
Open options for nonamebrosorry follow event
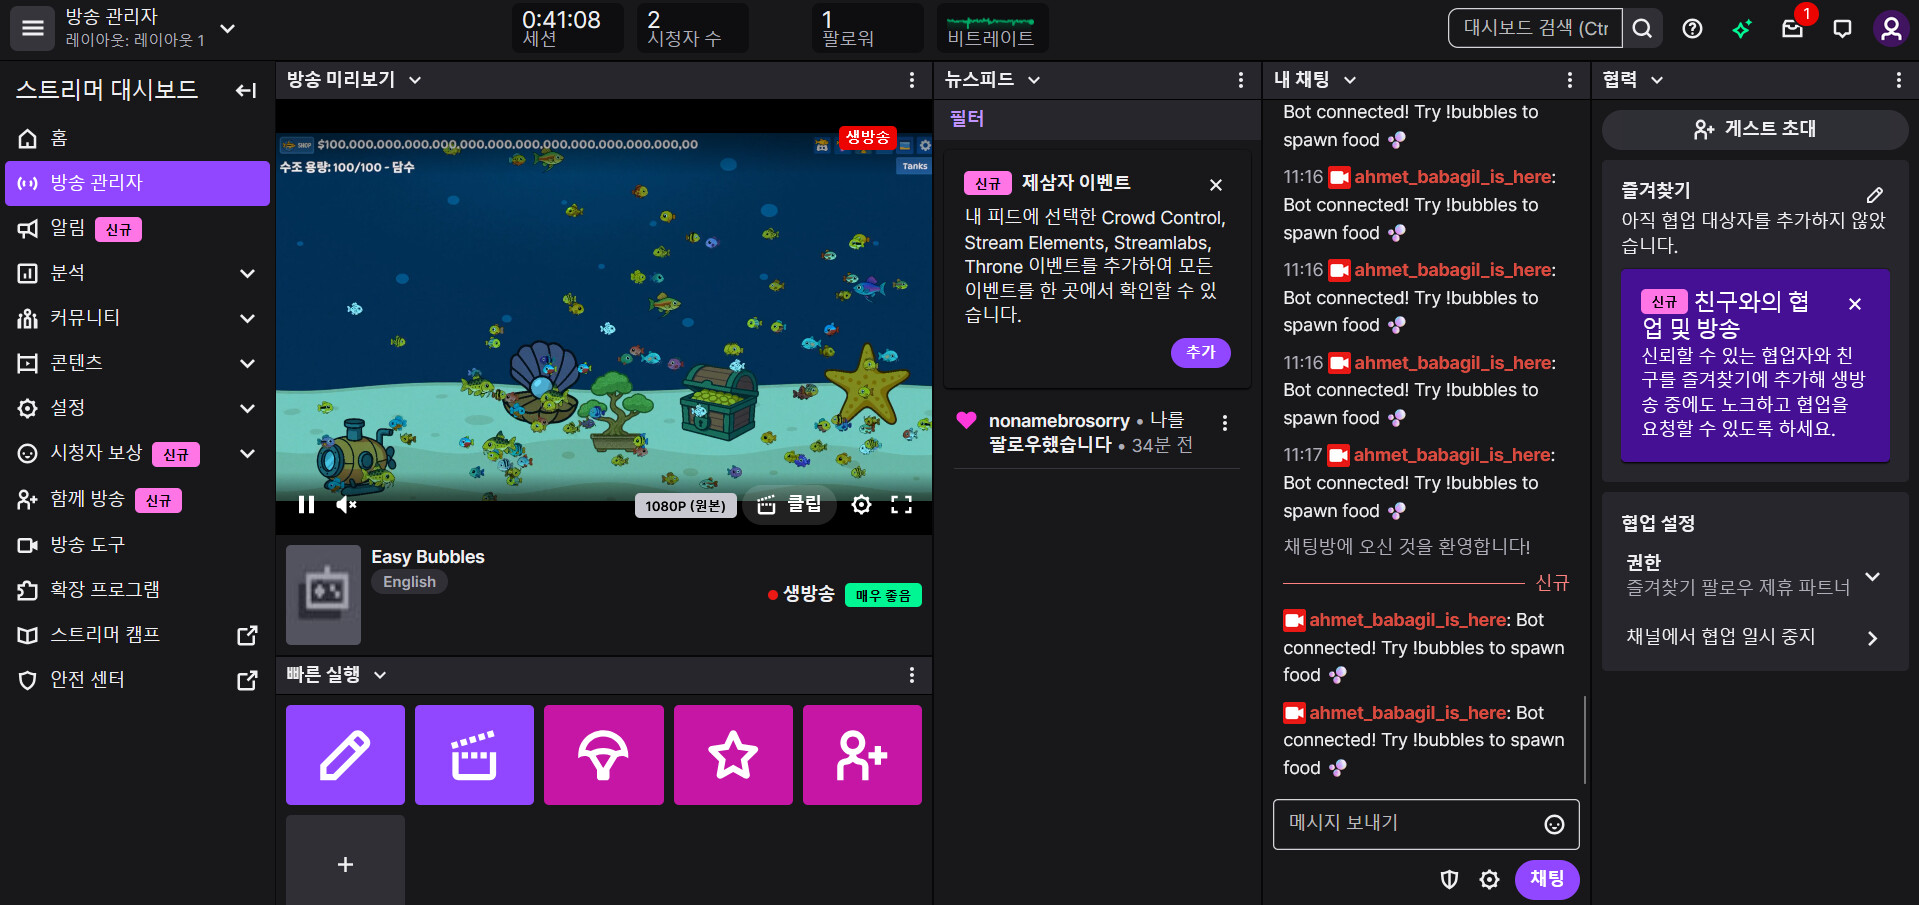tap(1225, 423)
